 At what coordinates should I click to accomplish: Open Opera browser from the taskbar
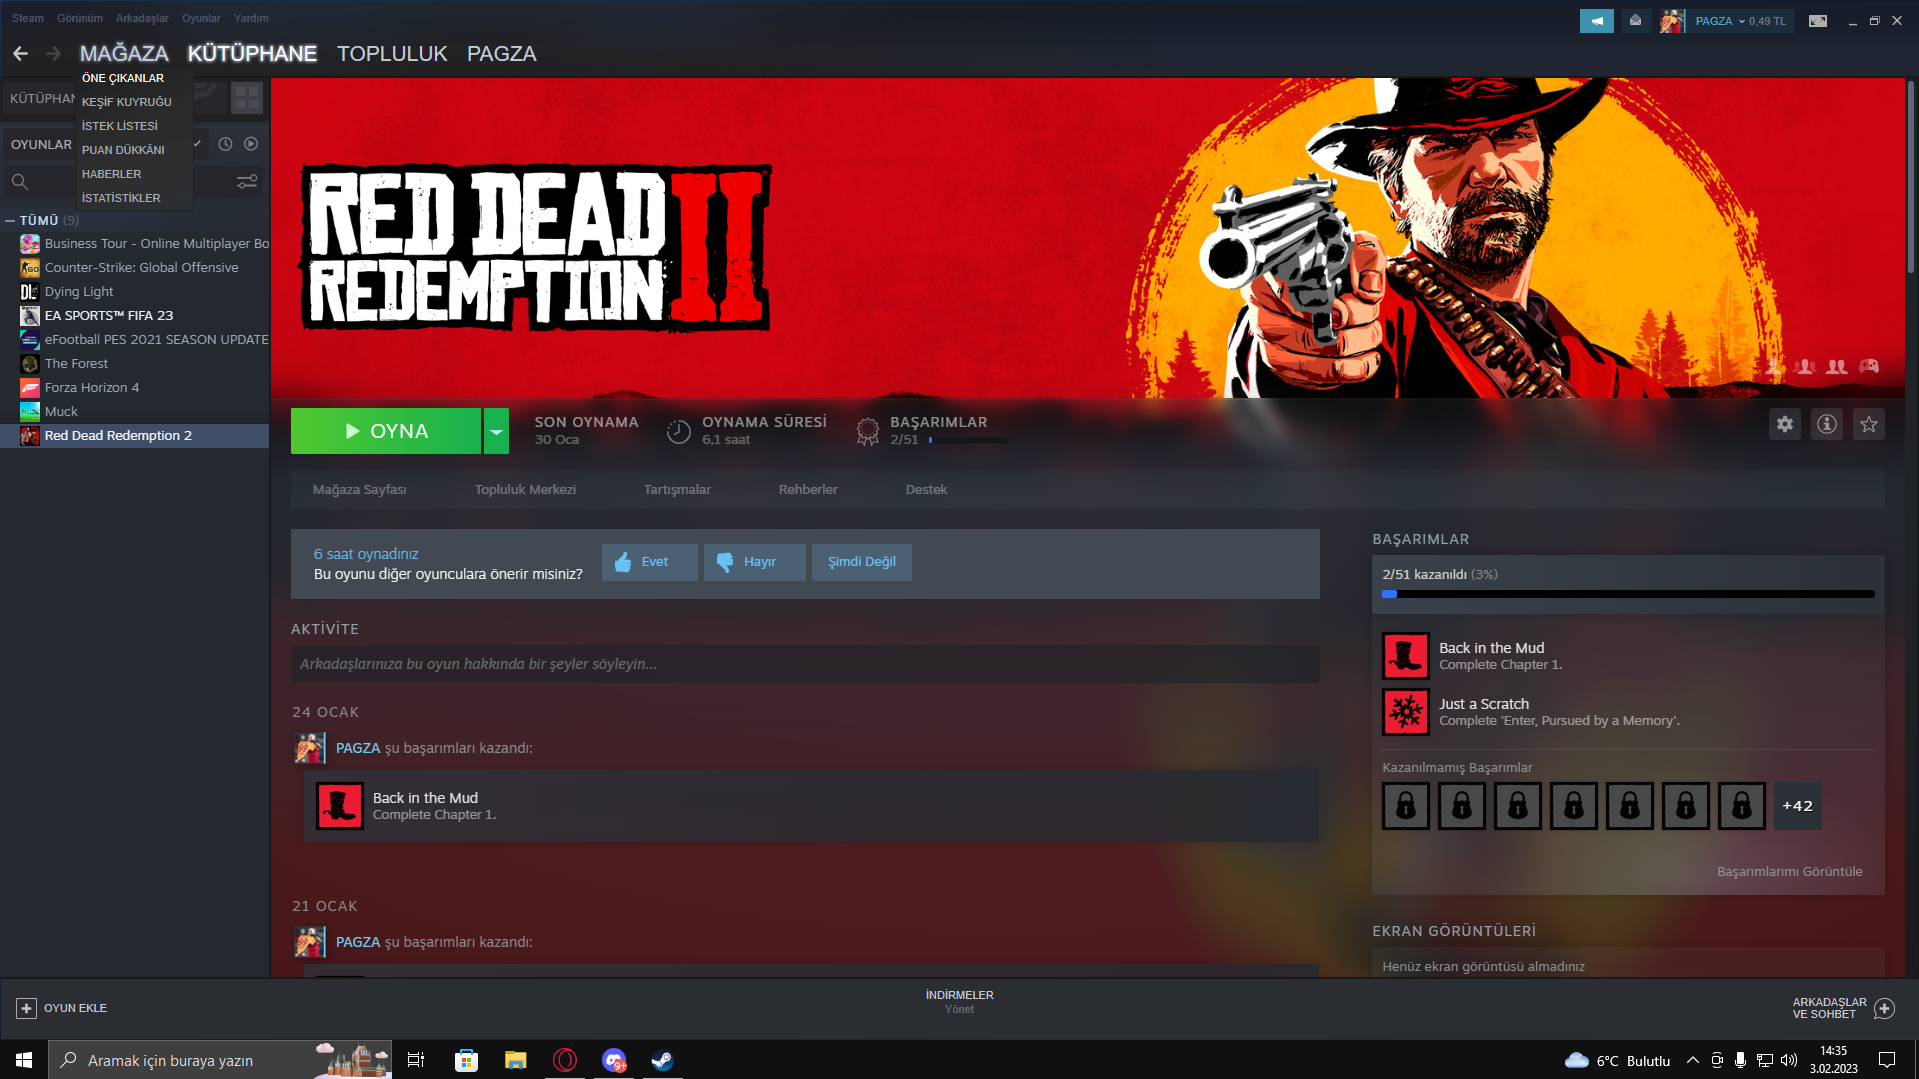[565, 1060]
